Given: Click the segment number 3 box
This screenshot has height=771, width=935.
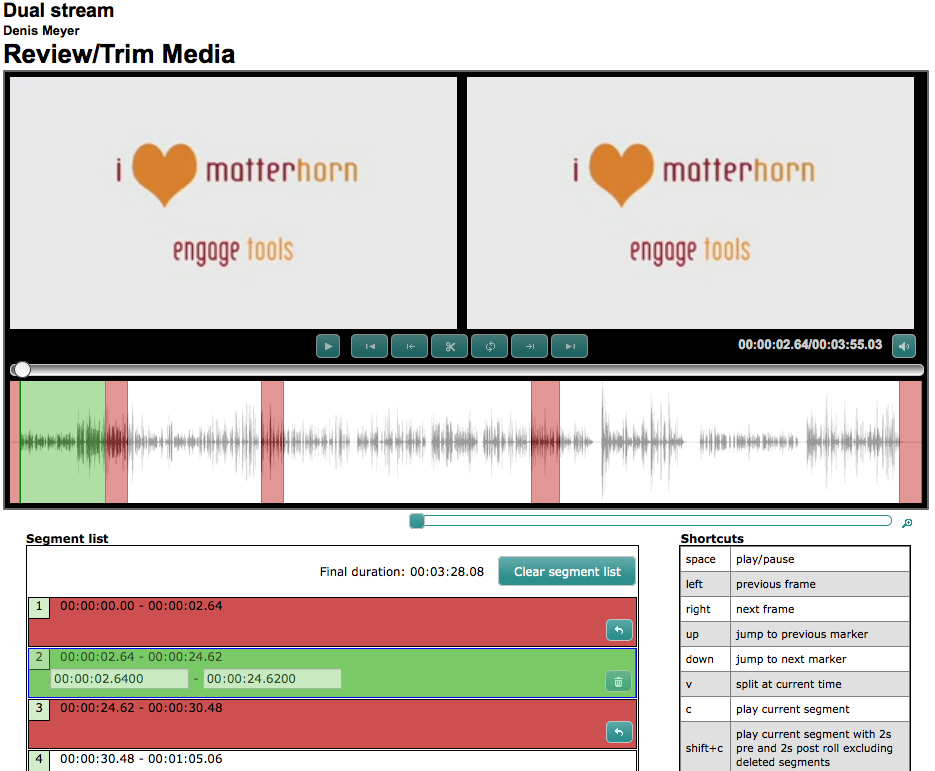Looking at the screenshot, I should pos(39,709).
